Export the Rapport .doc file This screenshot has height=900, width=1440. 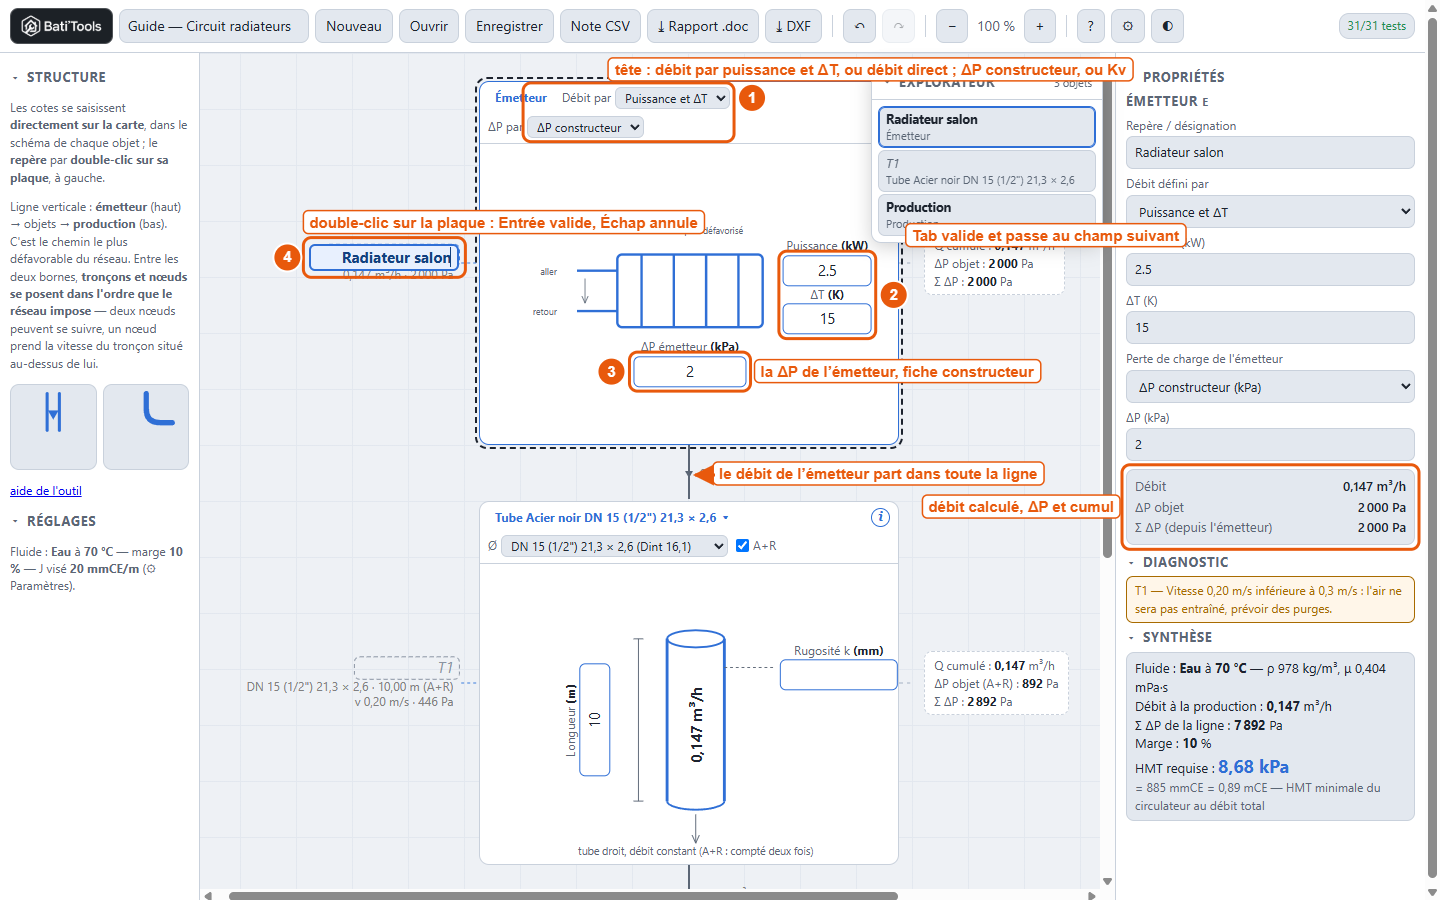[x=703, y=26]
